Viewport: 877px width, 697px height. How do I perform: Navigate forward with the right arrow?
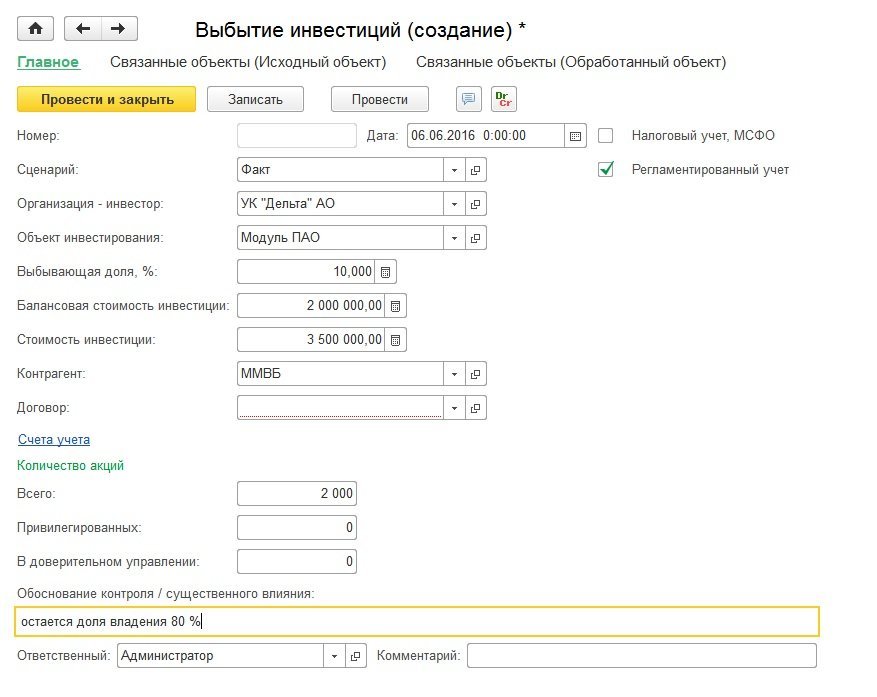tap(119, 29)
